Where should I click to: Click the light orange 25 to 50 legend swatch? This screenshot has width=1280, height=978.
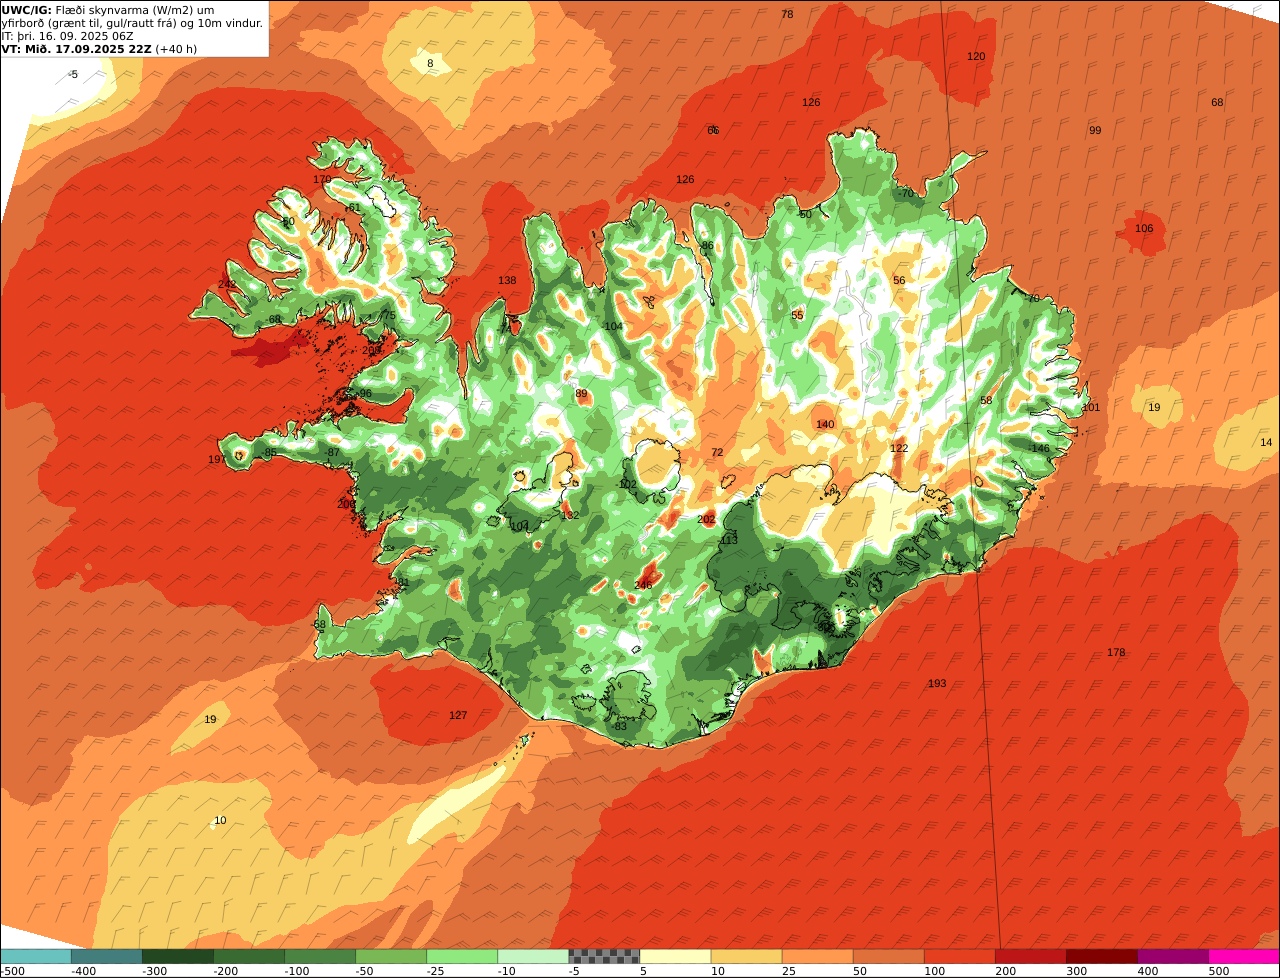(817, 956)
